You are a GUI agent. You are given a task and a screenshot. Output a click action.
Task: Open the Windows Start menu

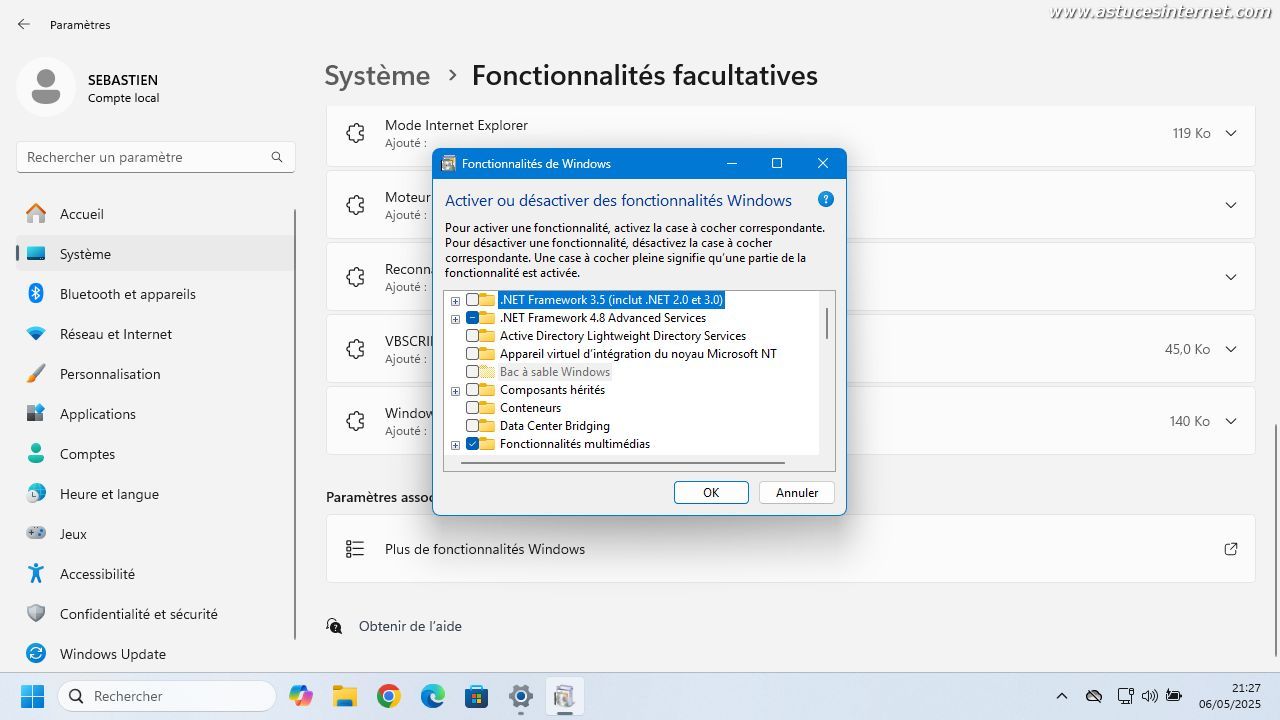point(33,696)
